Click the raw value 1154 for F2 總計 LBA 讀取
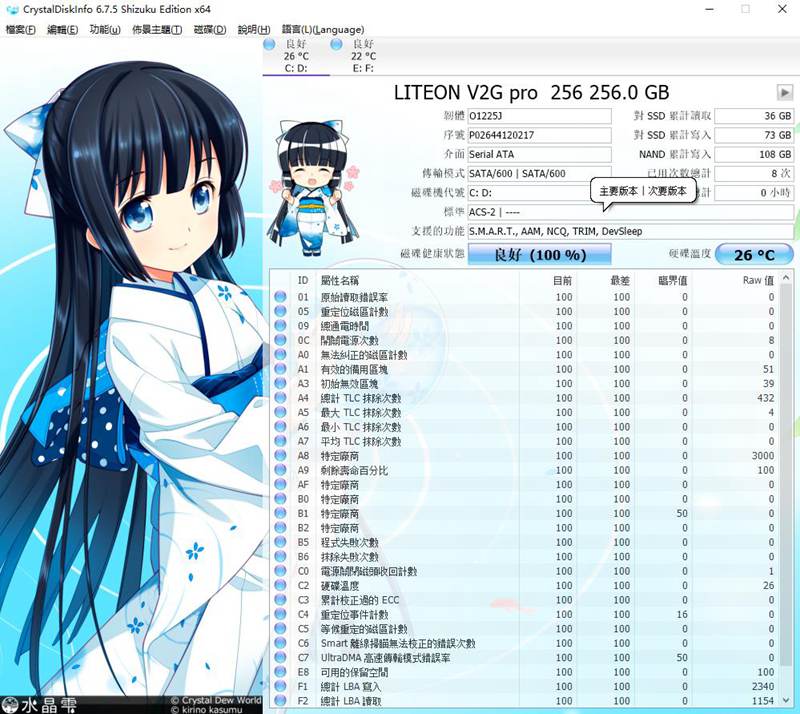This screenshot has height=714, width=800. (763, 700)
